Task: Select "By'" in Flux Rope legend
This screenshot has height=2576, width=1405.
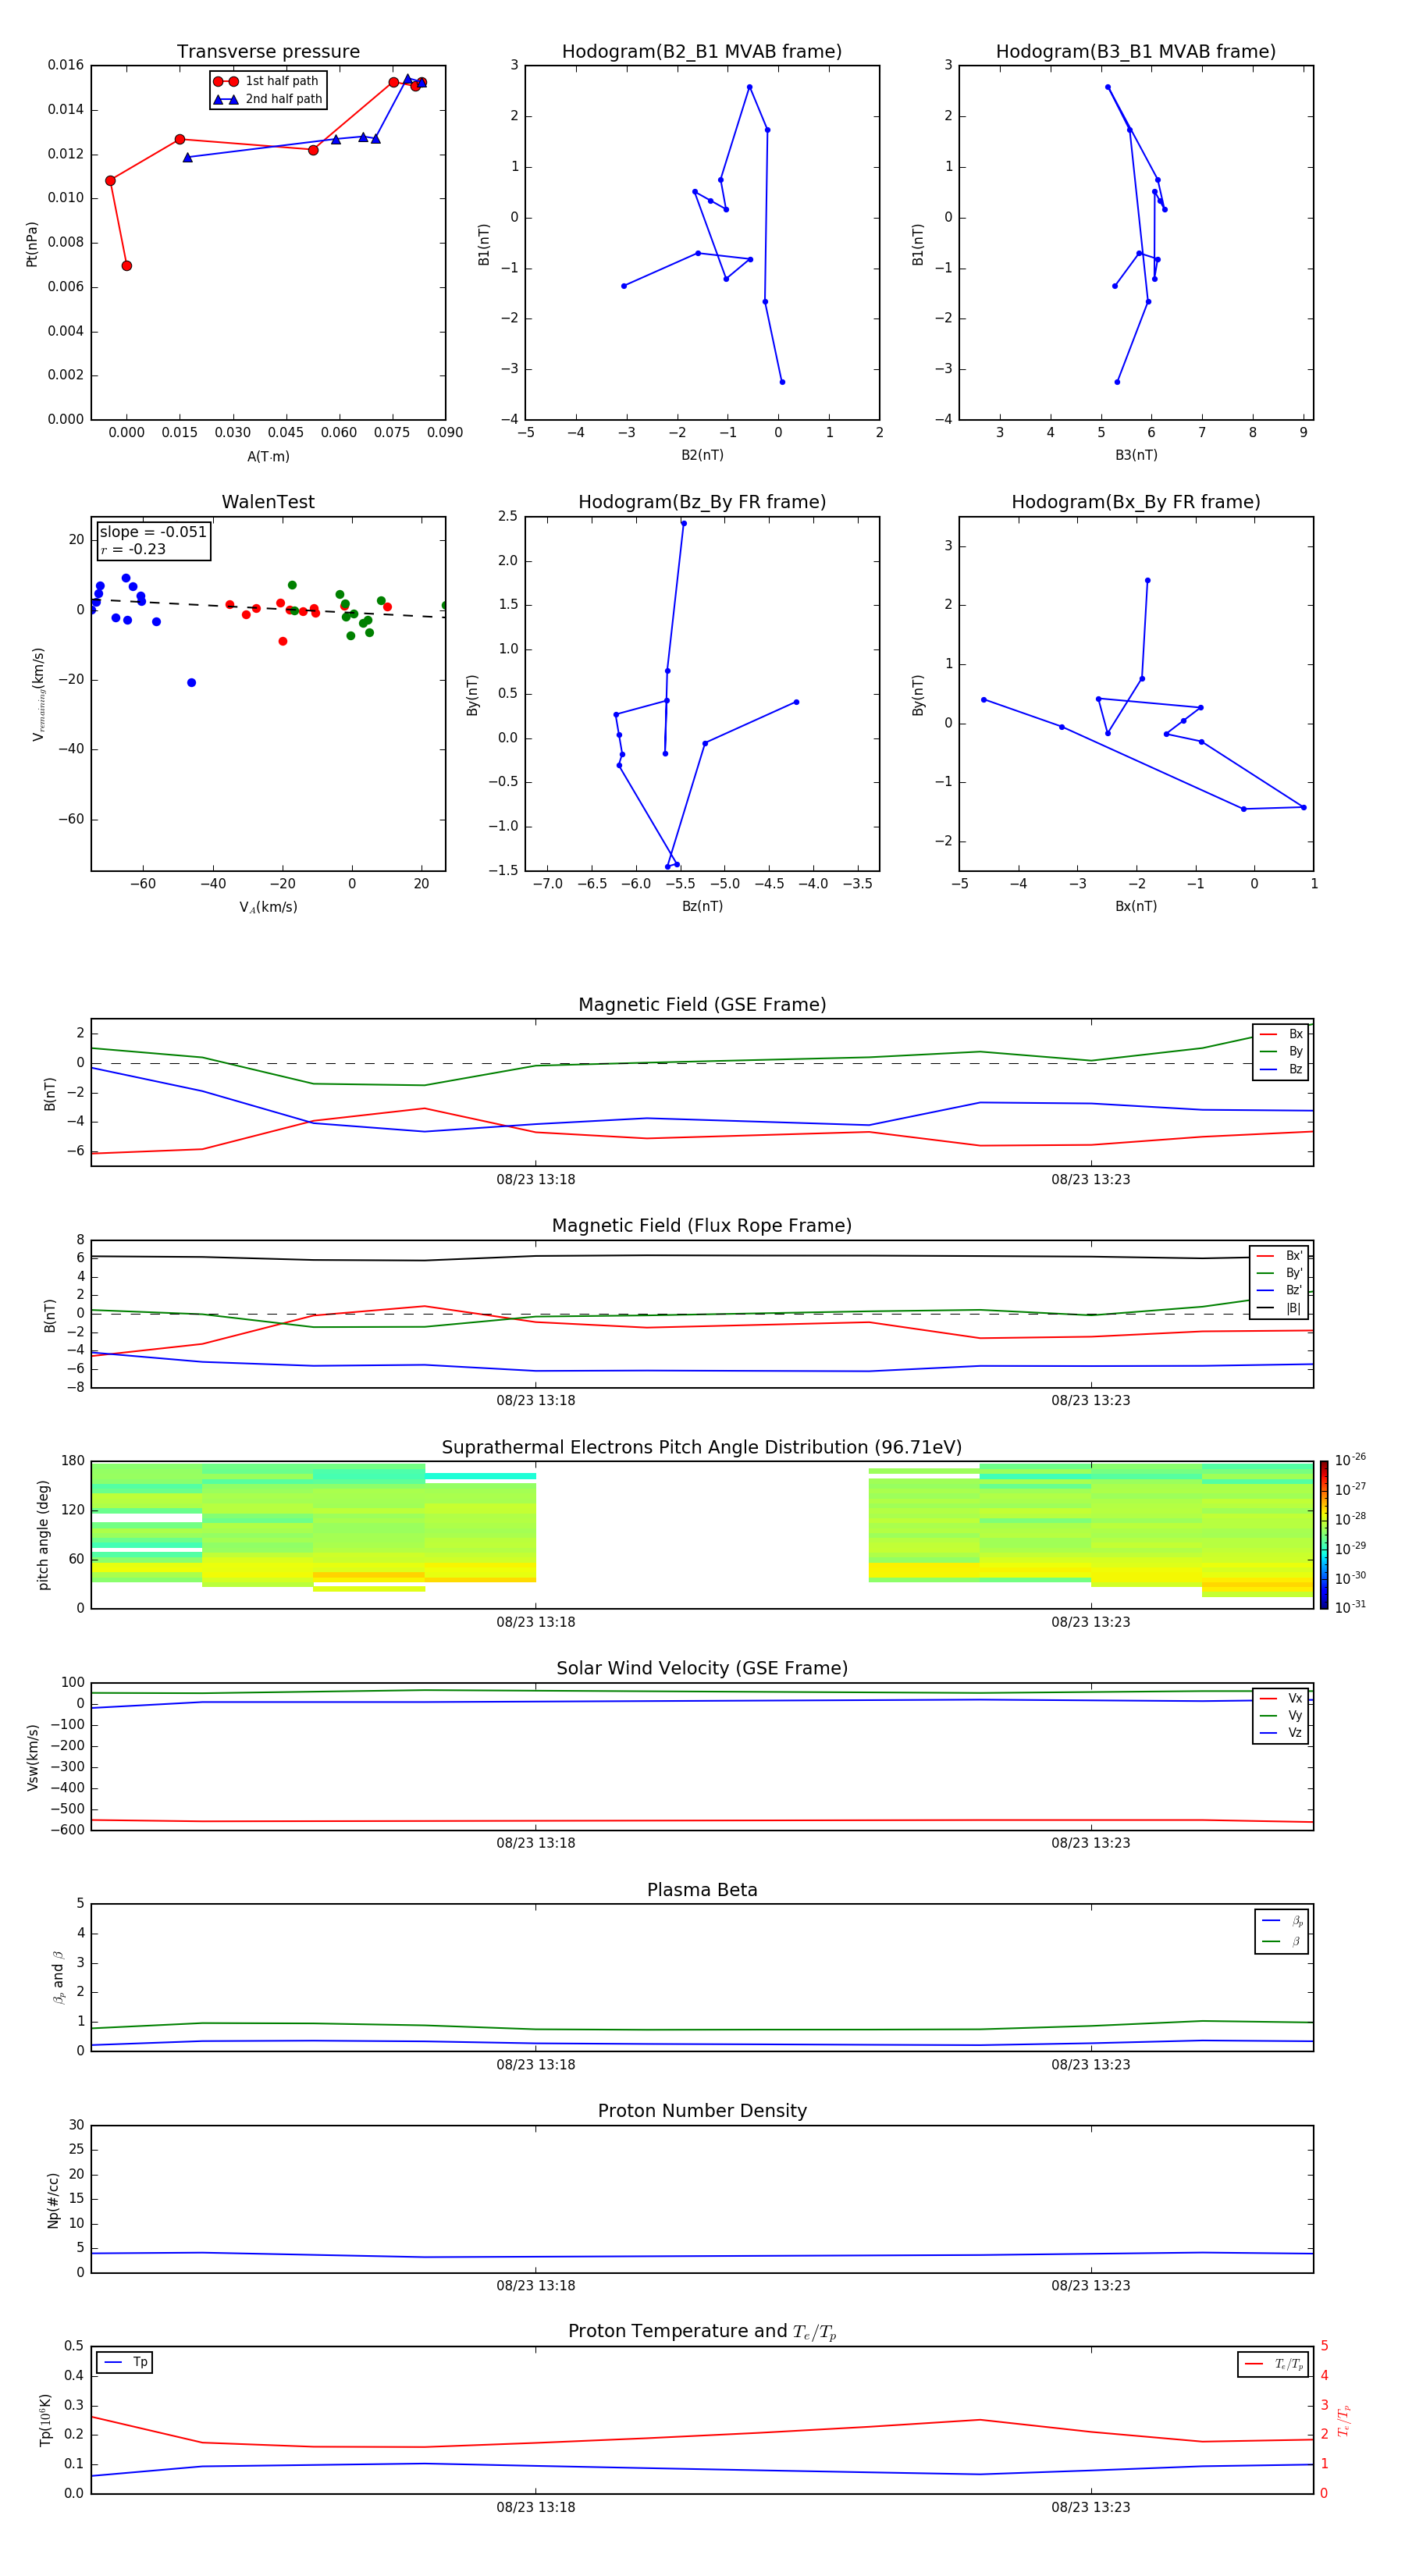Action: click(1280, 1273)
